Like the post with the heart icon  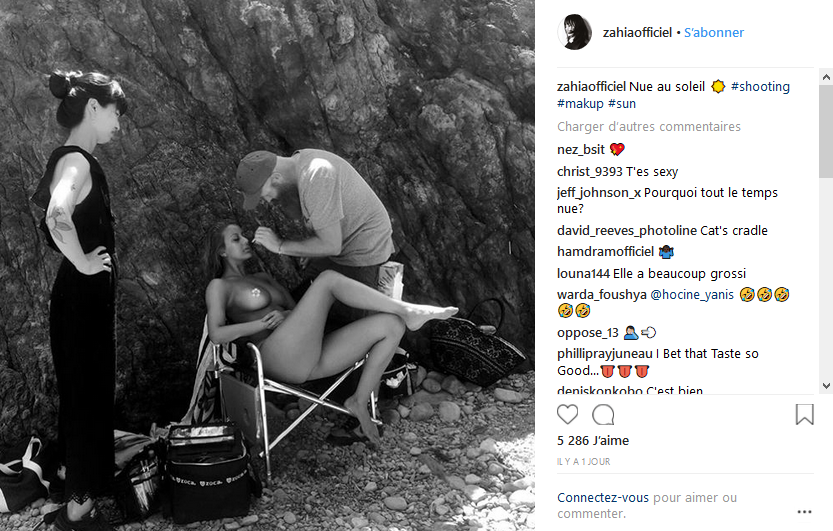[x=567, y=414]
